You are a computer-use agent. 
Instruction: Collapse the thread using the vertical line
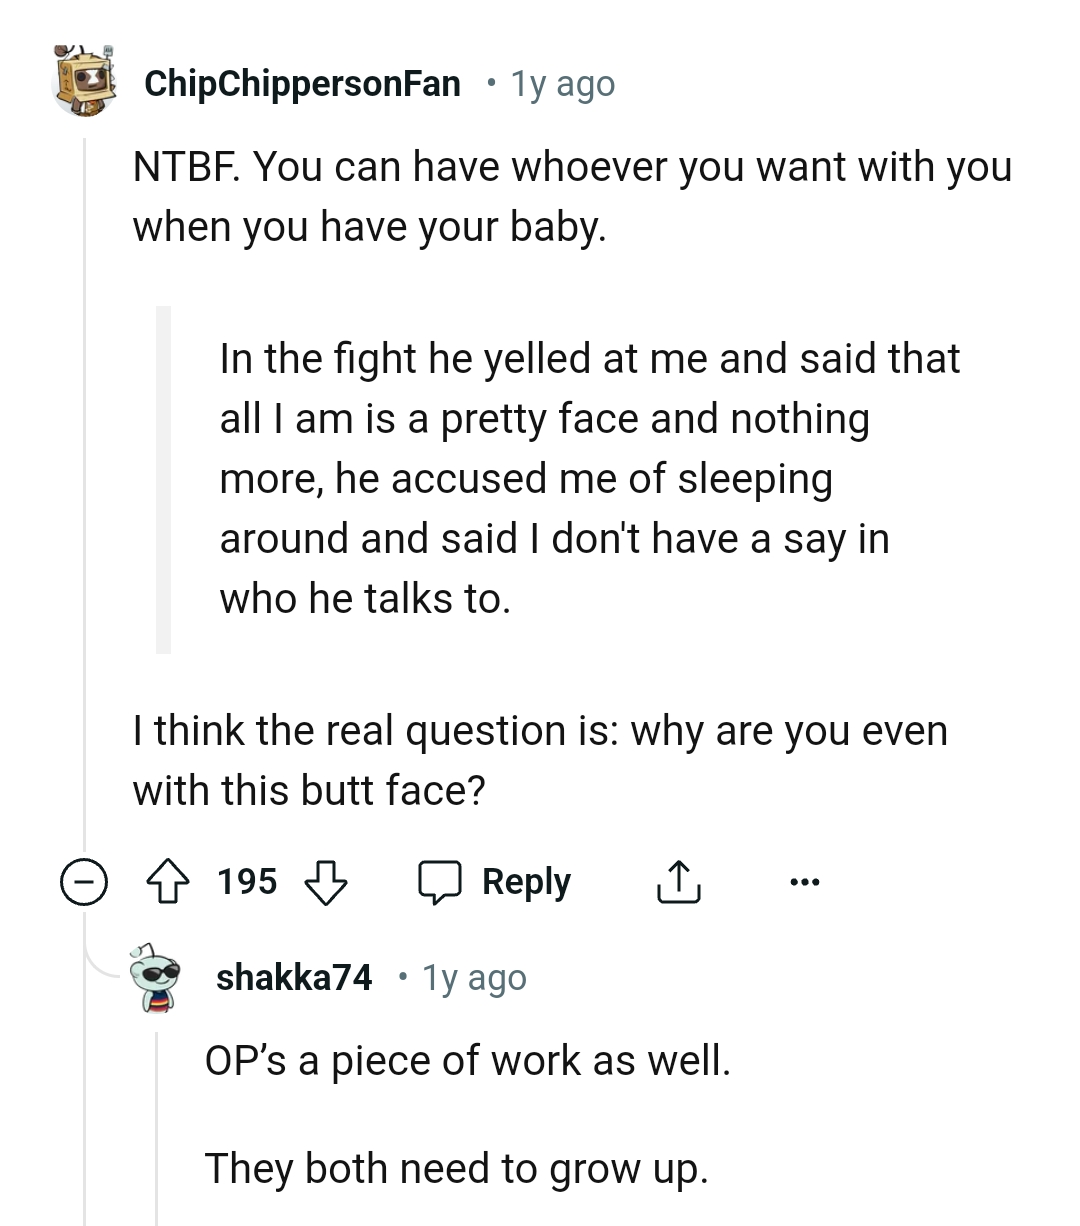(85, 500)
